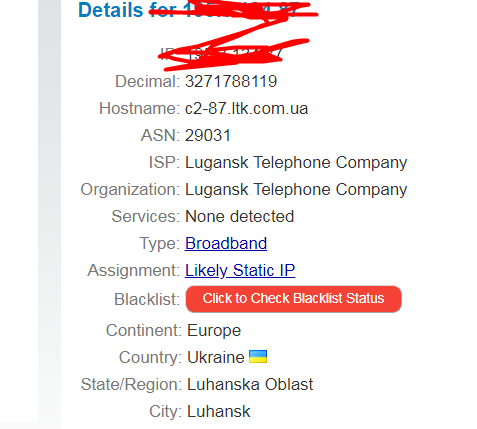Viewport: 477px width, 429px height.
Task: Click the Blacklist field label
Action: click(x=147, y=299)
